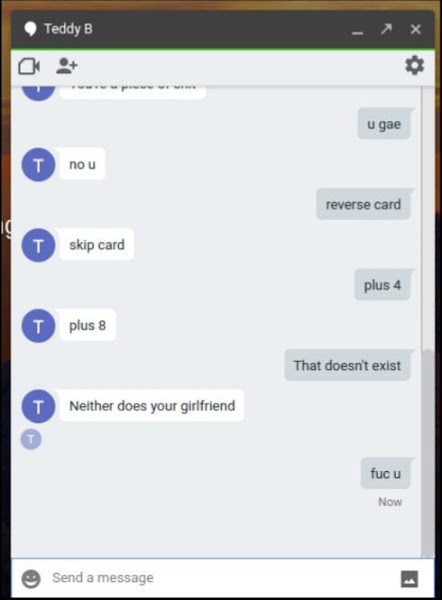Click the Send a message field
The height and width of the screenshot is (600, 442).
(x=222, y=578)
